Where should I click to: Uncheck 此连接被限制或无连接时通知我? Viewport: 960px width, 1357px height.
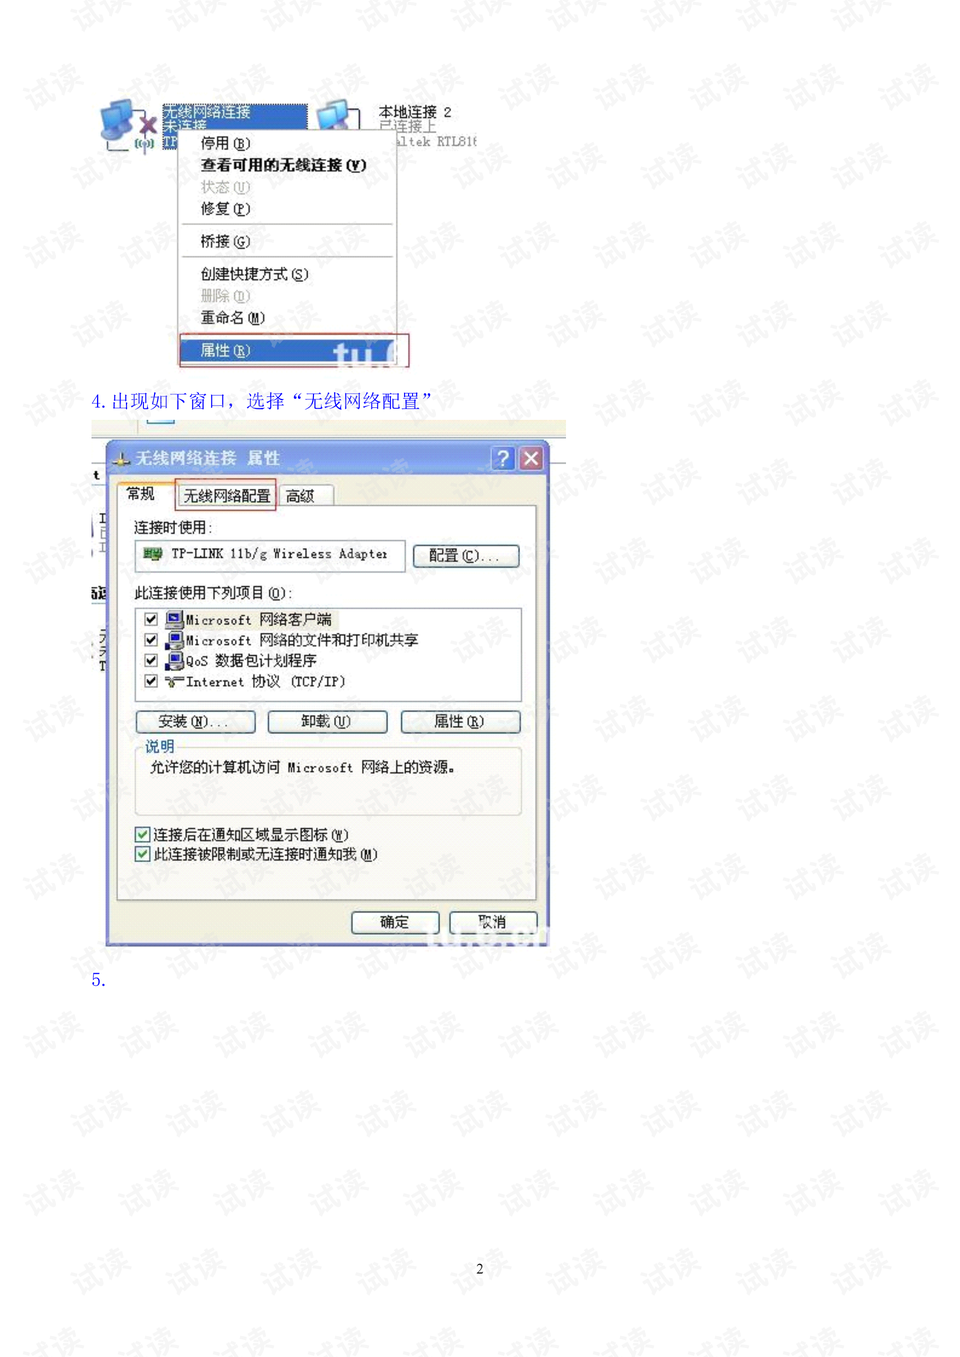(143, 855)
